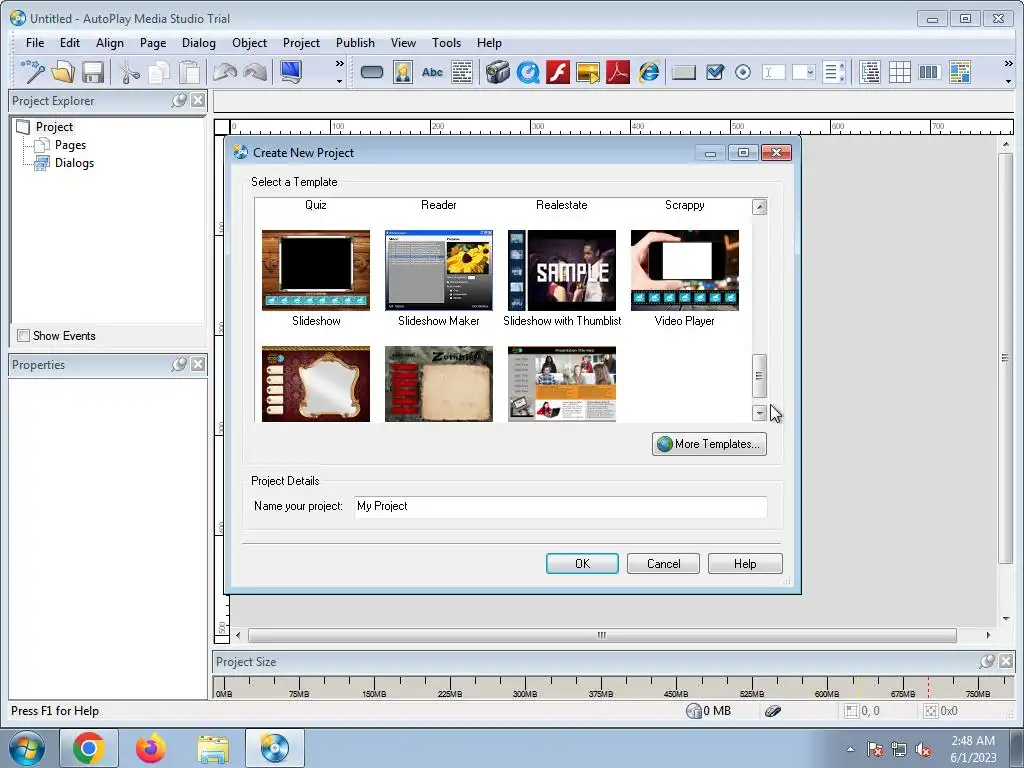Insert a Video object camcorder icon

coord(498,72)
